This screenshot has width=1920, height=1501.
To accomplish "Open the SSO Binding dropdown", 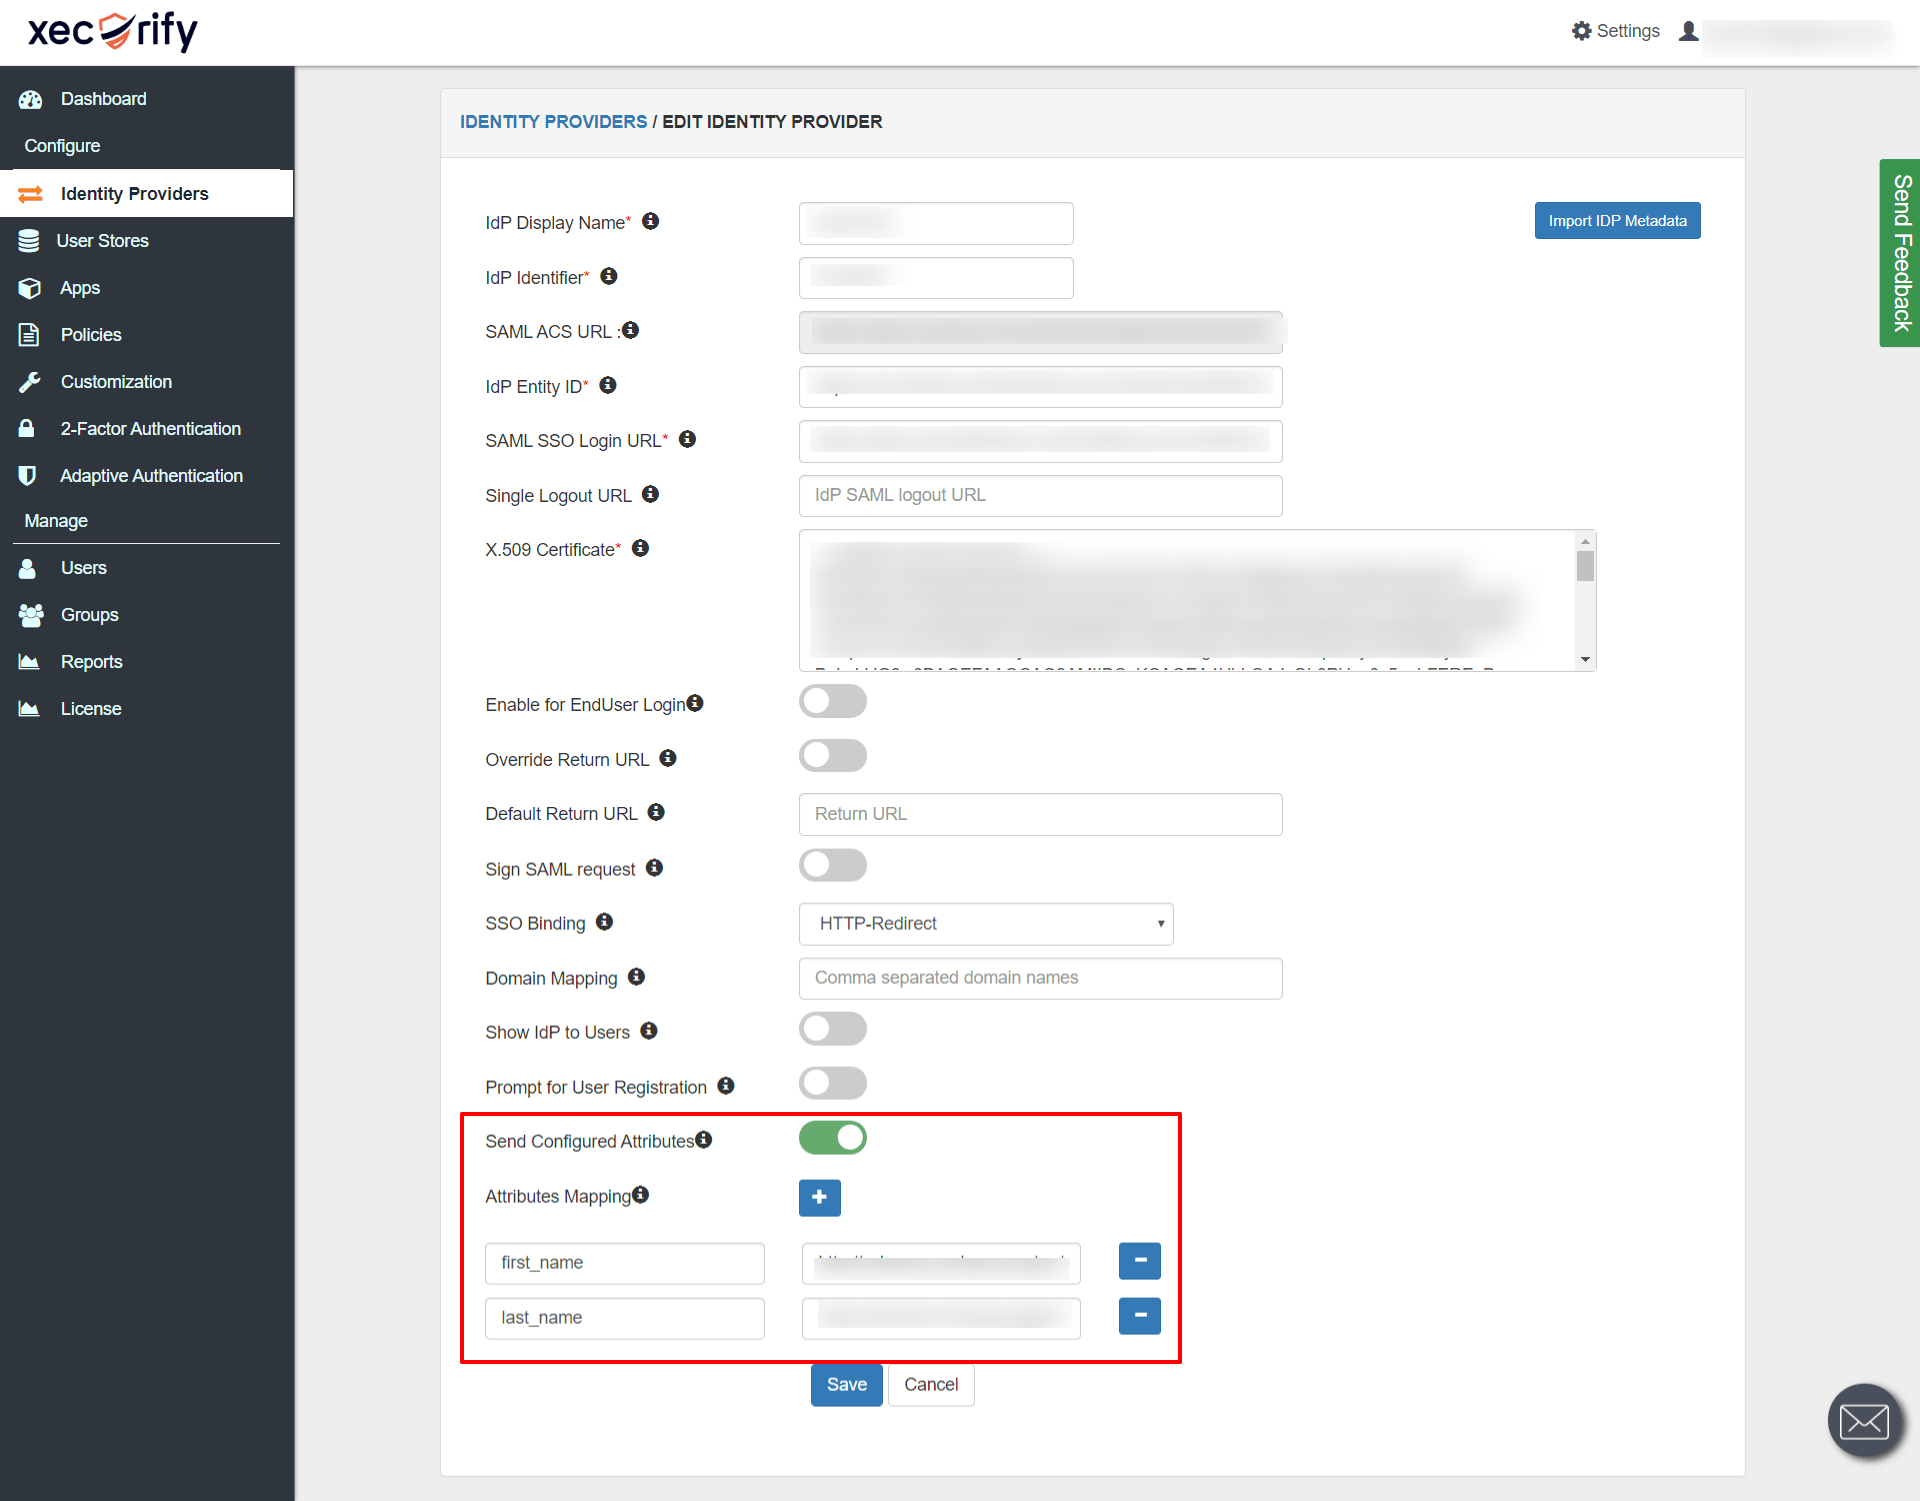I will [x=985, y=923].
